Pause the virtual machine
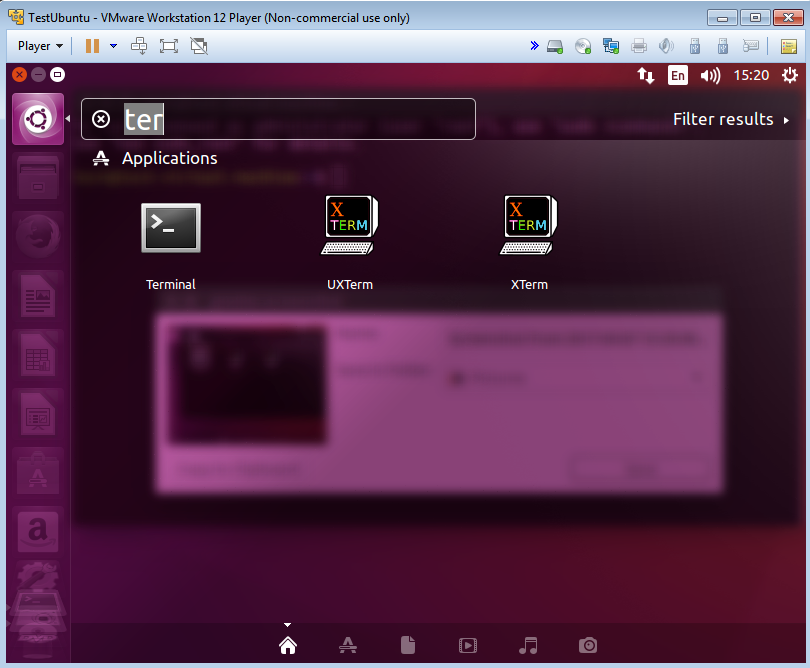The height and width of the screenshot is (668, 810). (92, 46)
